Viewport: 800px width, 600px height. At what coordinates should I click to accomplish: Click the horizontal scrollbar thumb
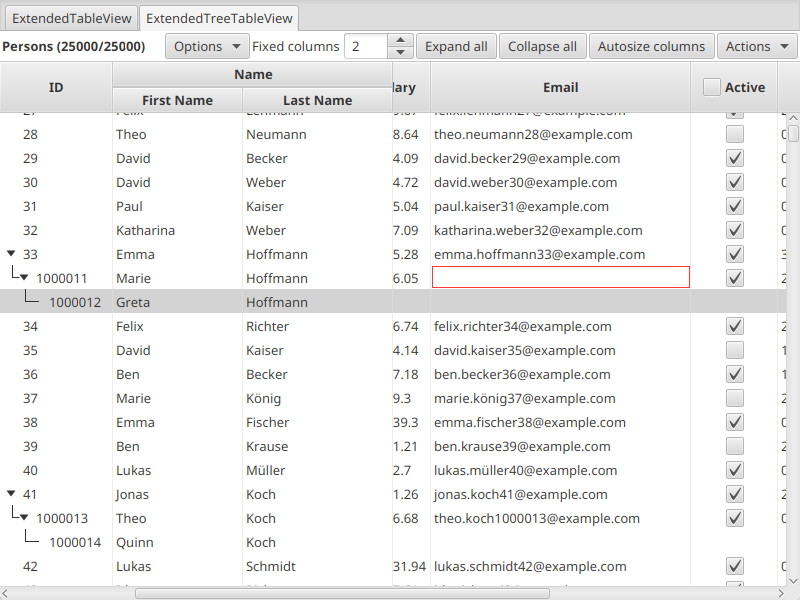tap(342, 593)
